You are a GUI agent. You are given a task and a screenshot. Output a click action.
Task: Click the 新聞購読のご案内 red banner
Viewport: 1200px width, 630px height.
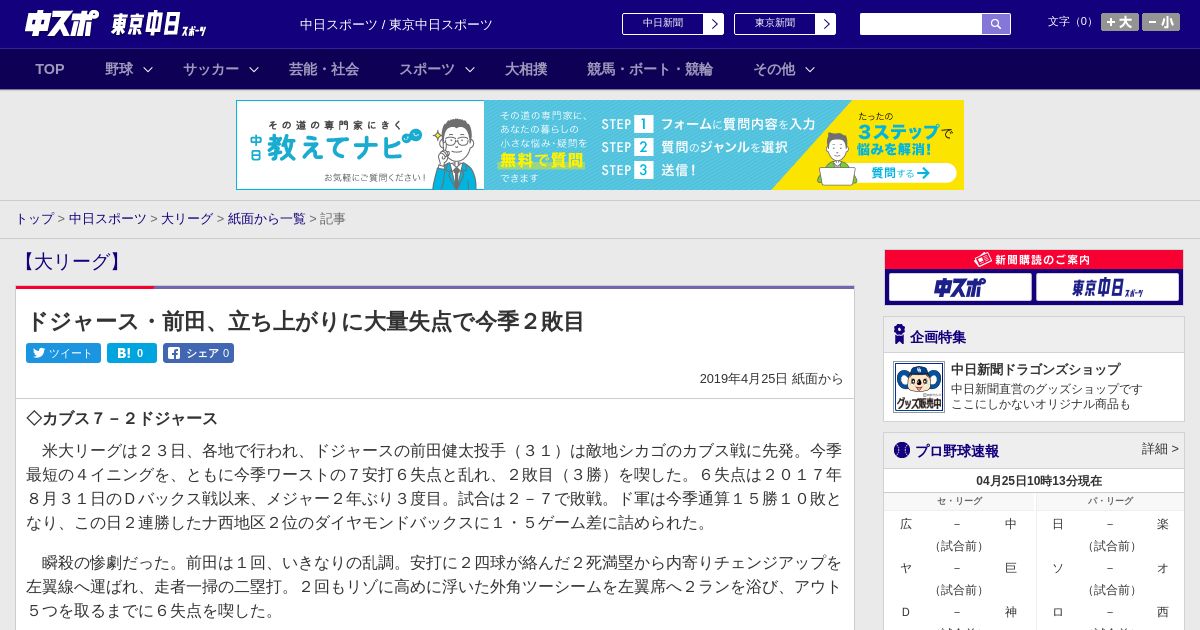coord(1034,259)
